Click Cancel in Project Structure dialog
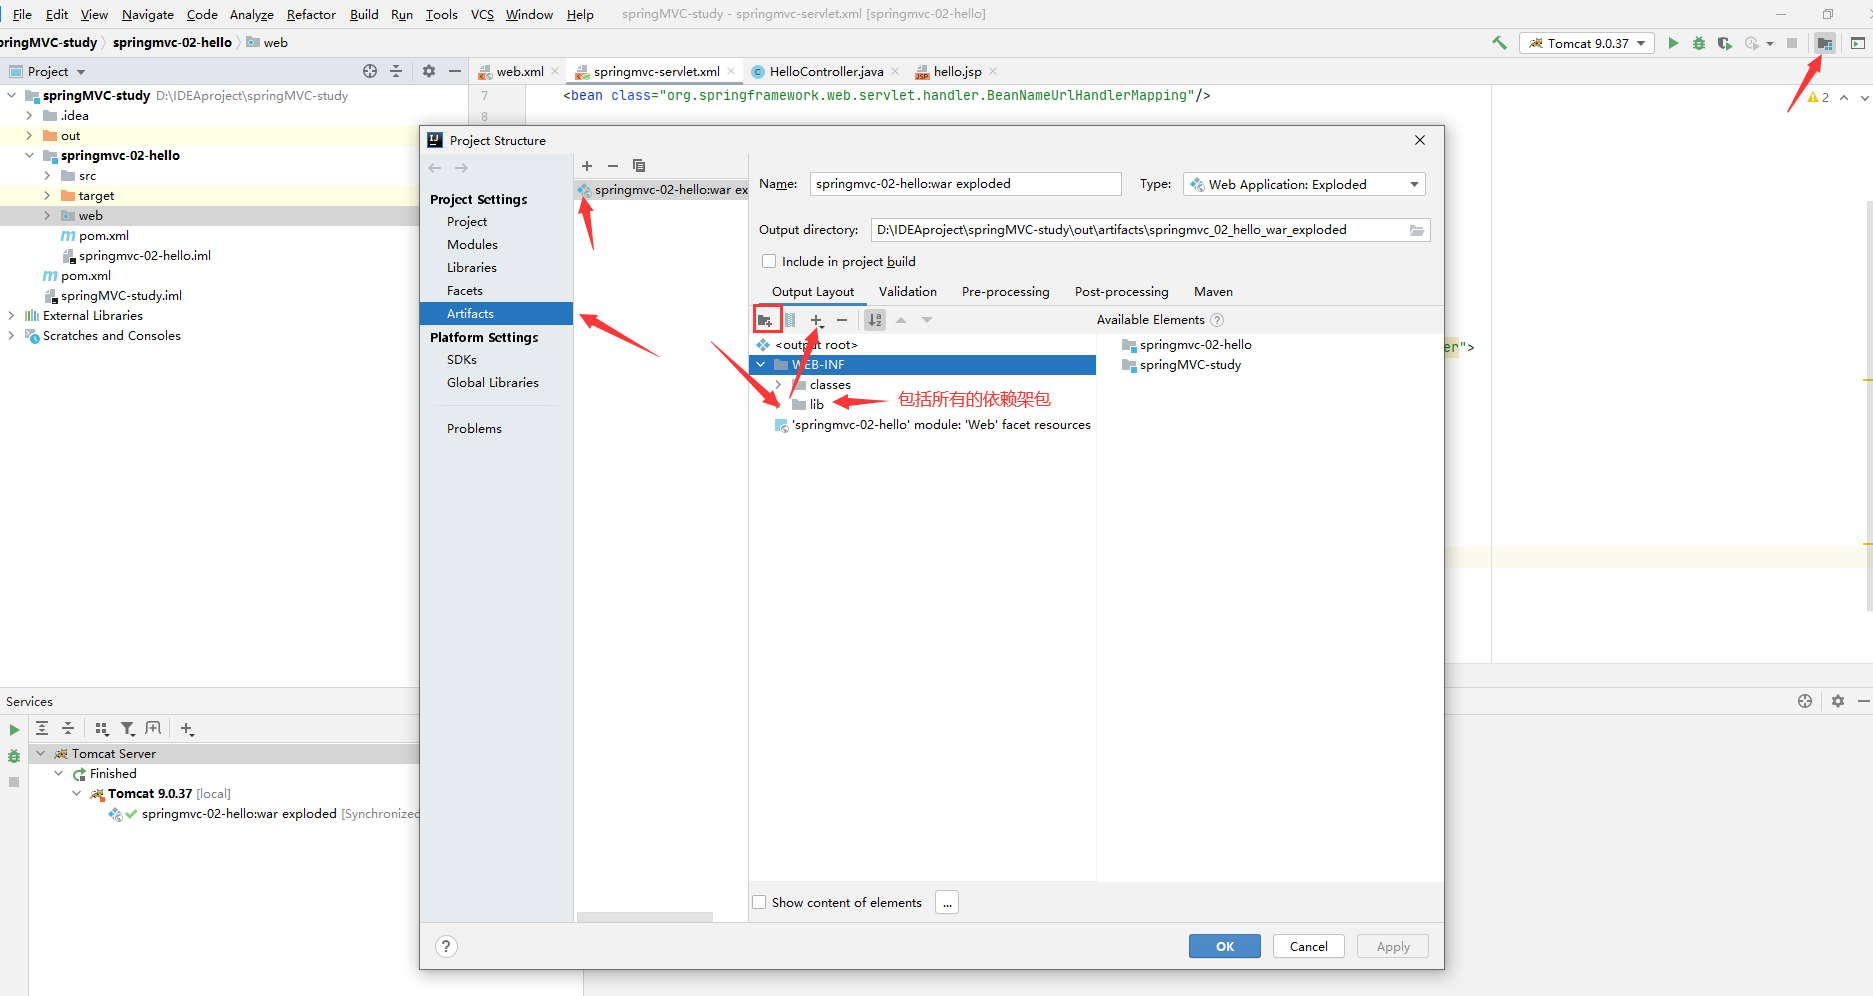Viewport: 1873px width, 996px height. tap(1308, 946)
